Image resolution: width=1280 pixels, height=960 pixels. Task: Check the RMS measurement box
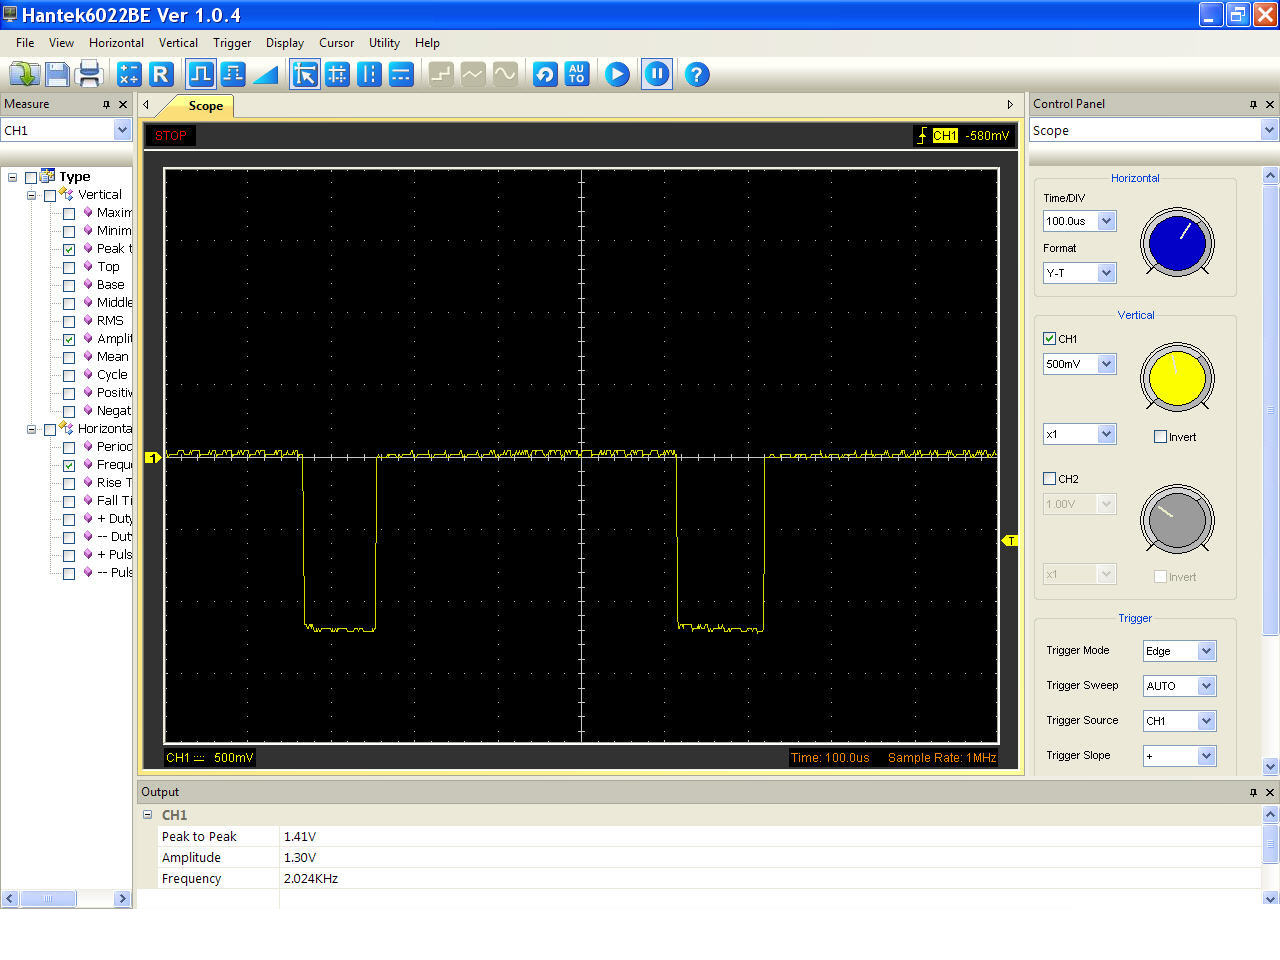(x=69, y=321)
